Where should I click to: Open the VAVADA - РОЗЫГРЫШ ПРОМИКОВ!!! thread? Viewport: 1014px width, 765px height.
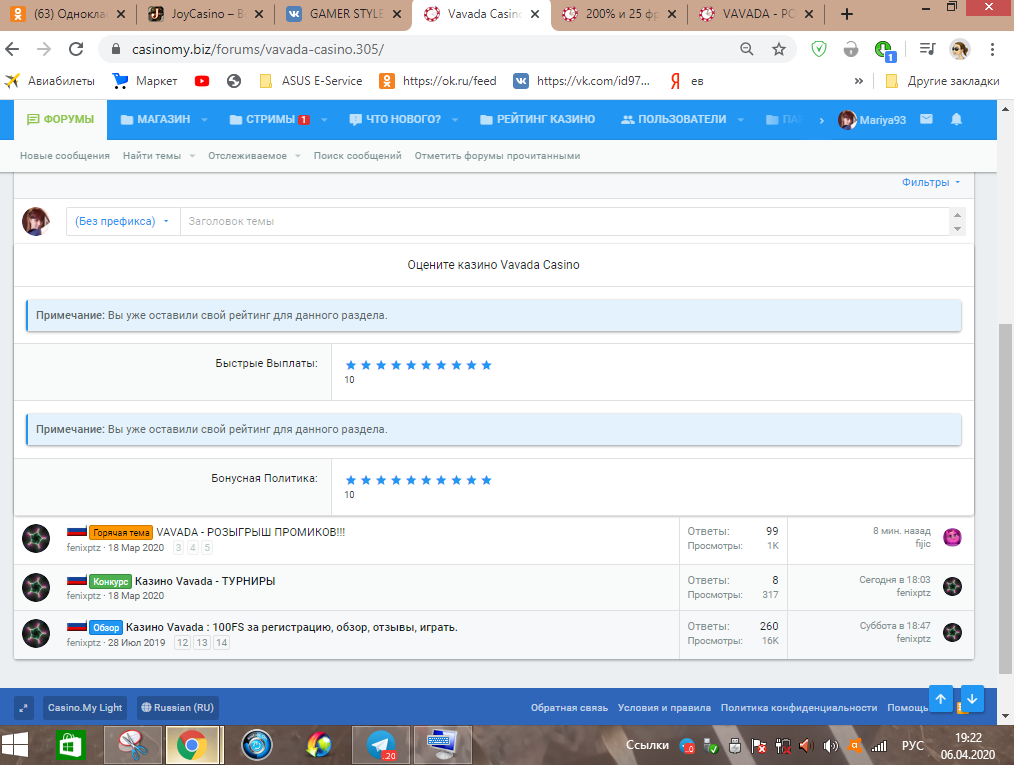point(251,532)
